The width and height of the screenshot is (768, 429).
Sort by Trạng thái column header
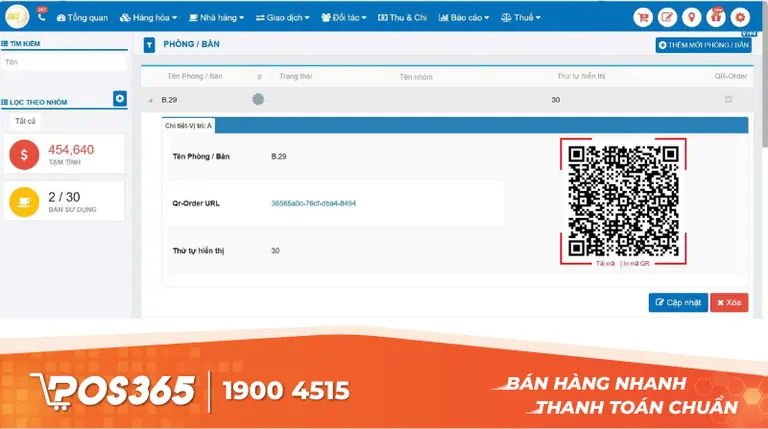295,76
